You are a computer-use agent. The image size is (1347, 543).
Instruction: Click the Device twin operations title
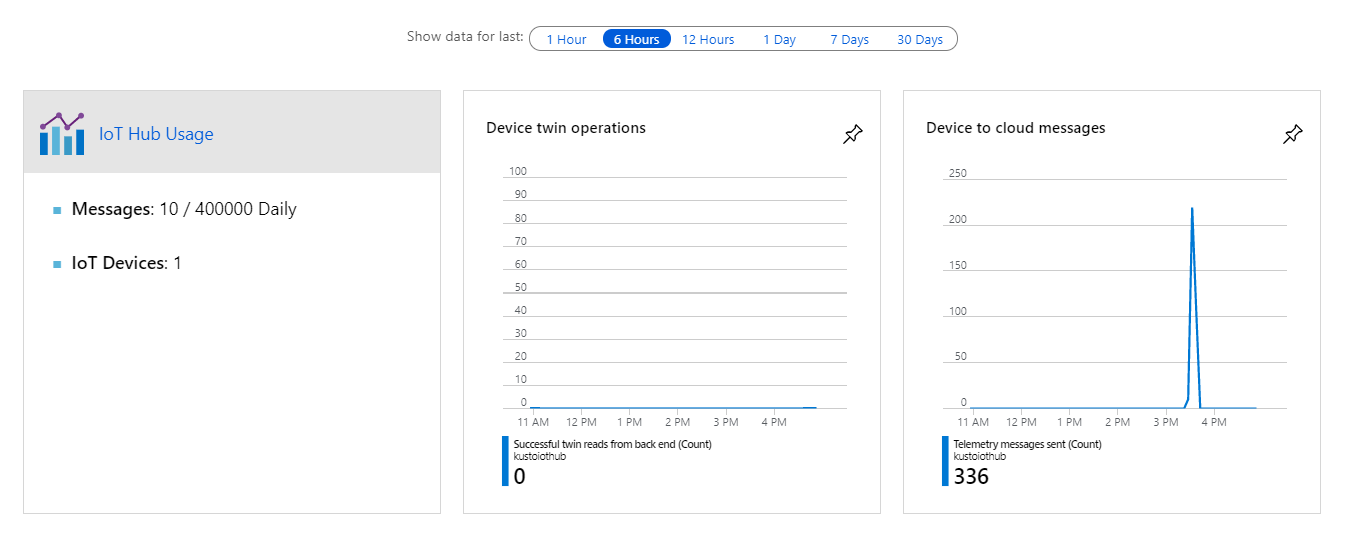(566, 128)
